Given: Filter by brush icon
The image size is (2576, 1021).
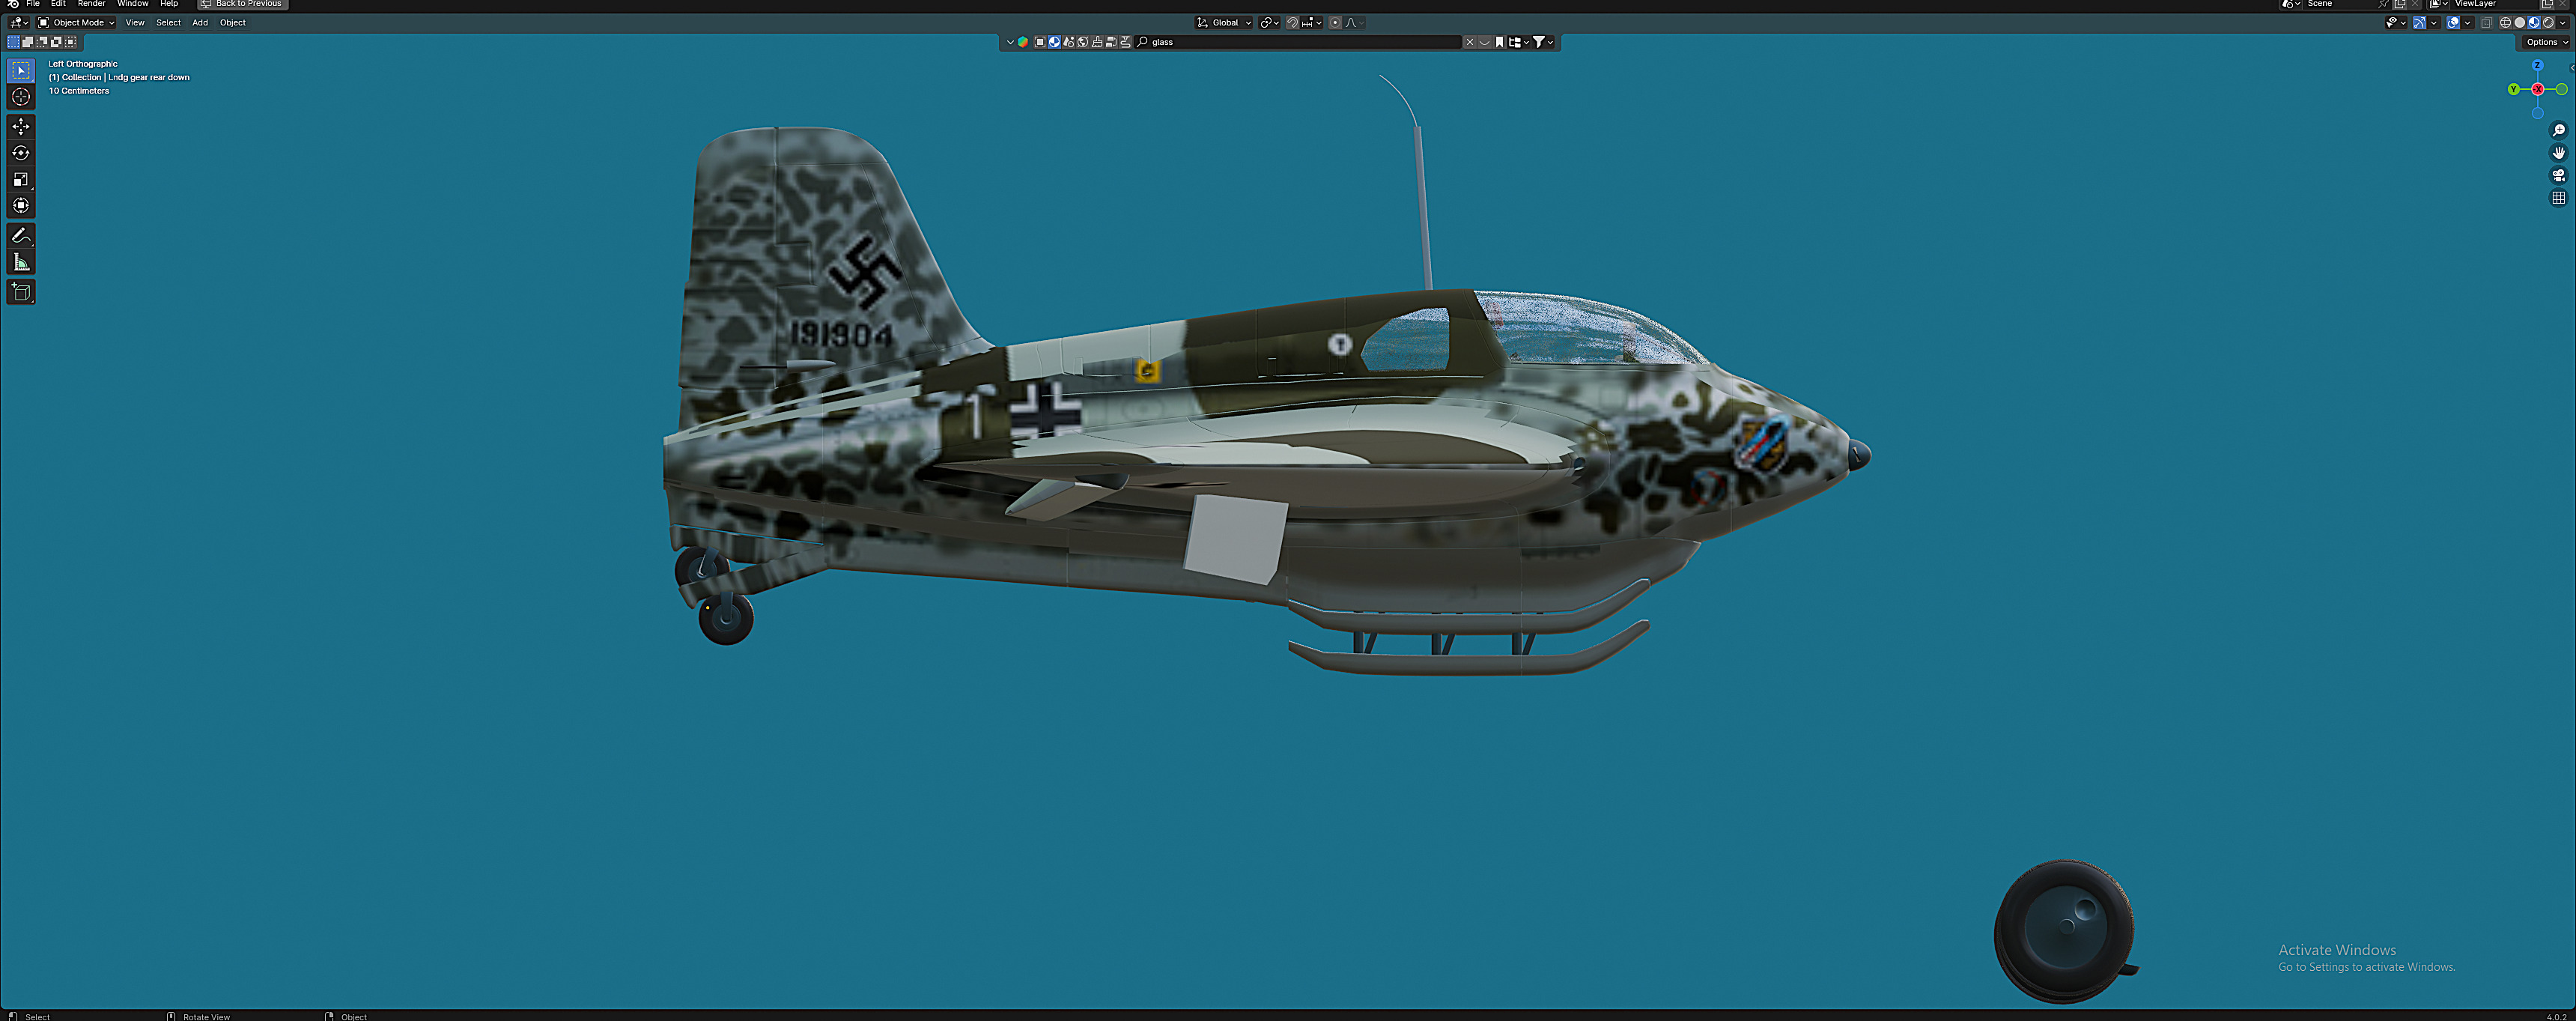Looking at the screenshot, I should point(1097,42).
